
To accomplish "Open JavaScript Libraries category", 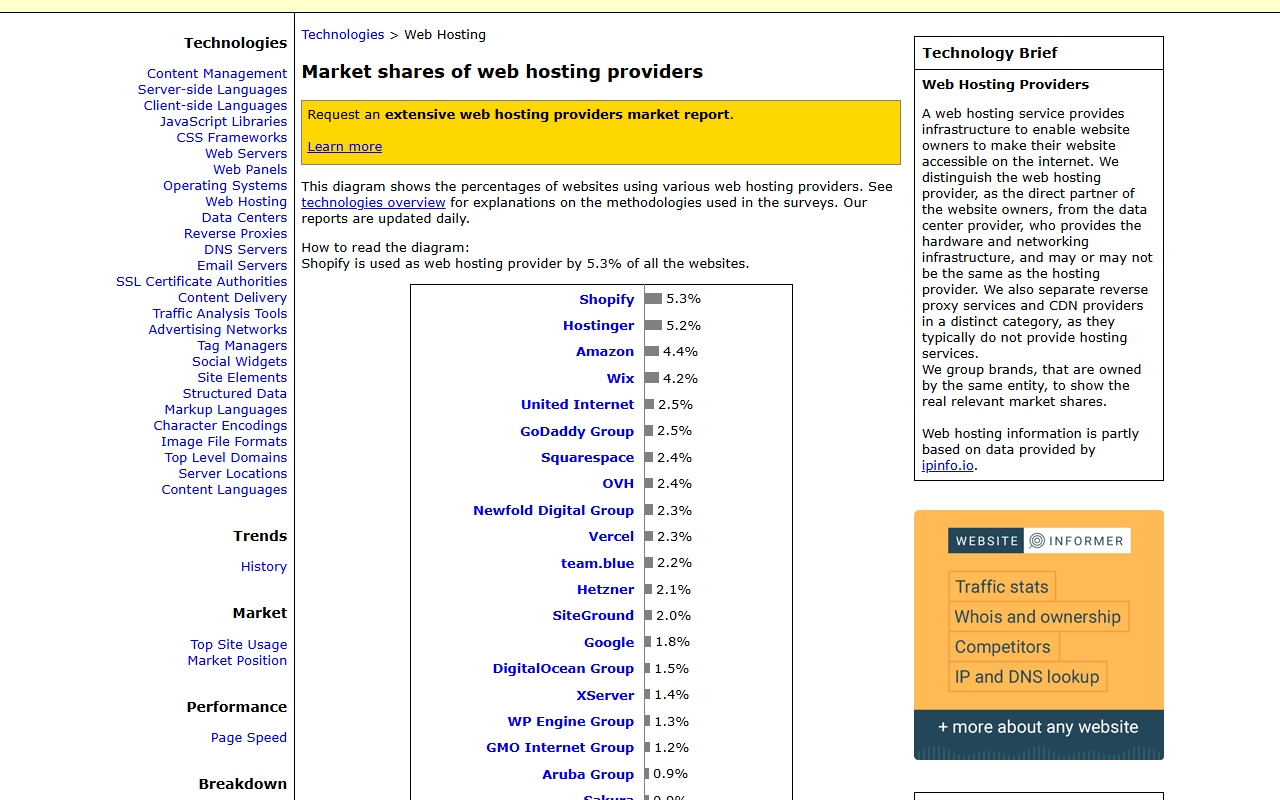I will (x=223, y=122).
